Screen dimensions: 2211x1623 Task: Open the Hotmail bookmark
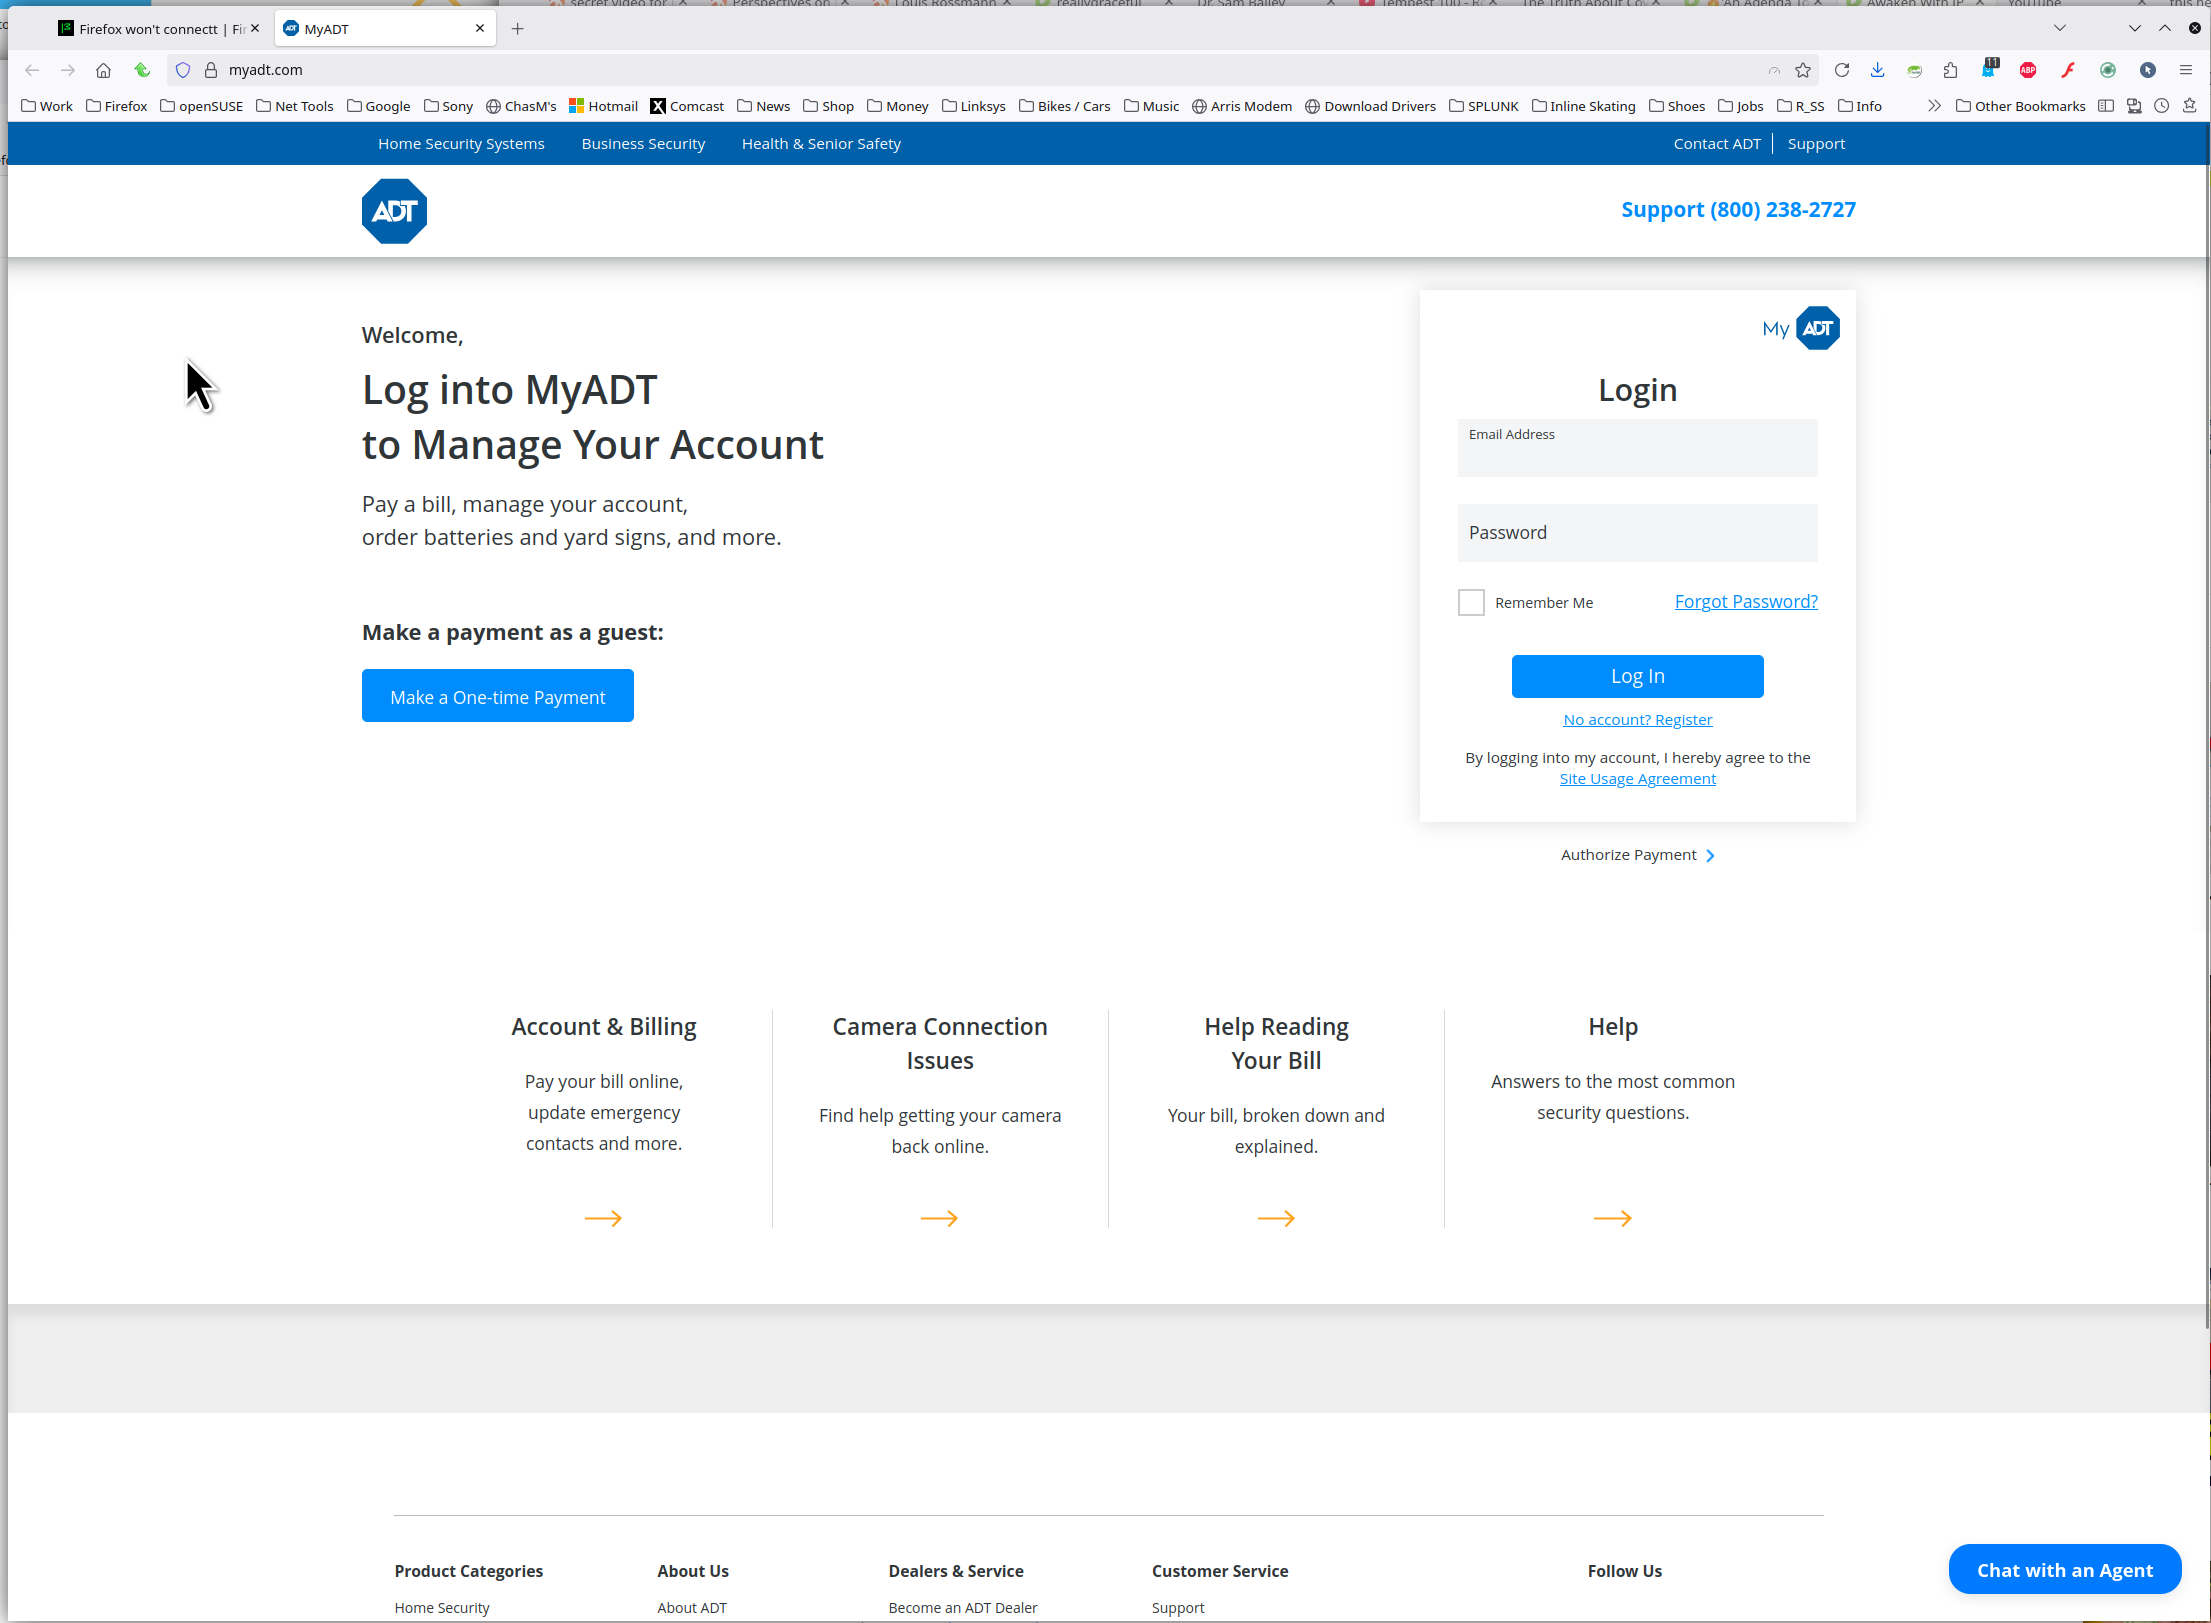coord(603,106)
